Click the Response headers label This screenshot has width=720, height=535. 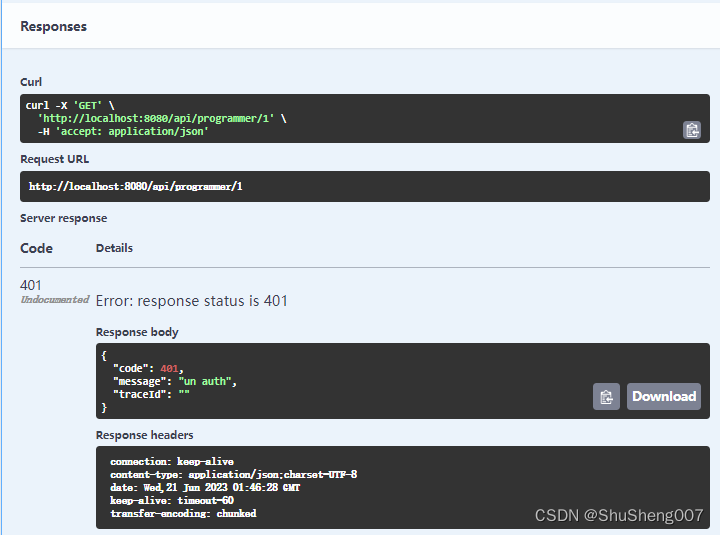pos(145,435)
